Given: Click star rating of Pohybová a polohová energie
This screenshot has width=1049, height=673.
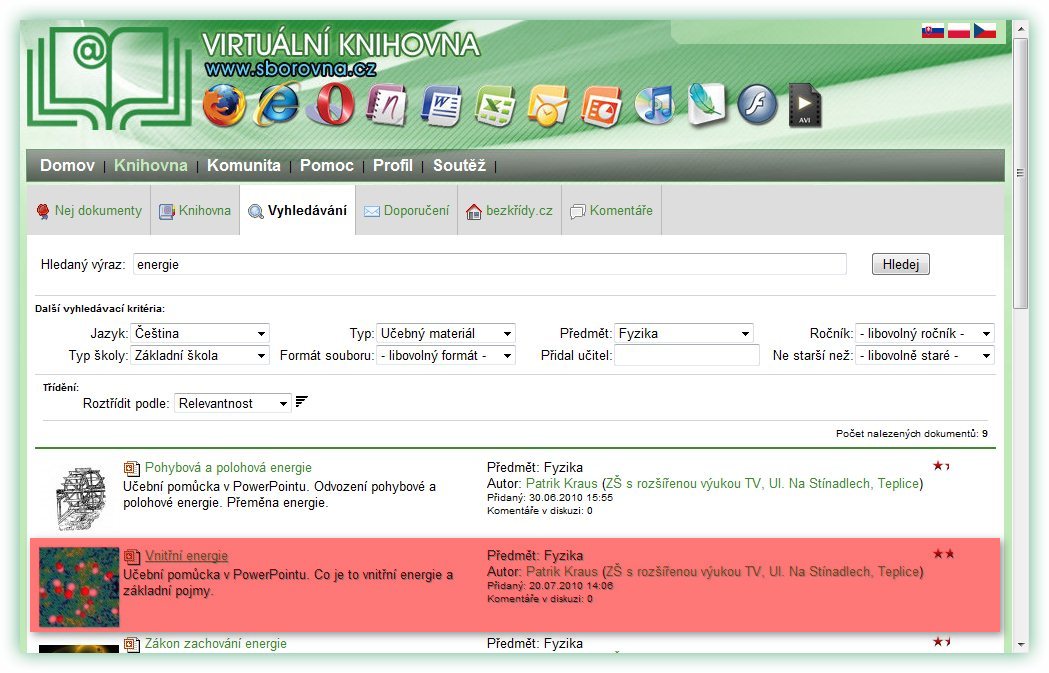Looking at the screenshot, I should pyautogui.click(x=941, y=466).
